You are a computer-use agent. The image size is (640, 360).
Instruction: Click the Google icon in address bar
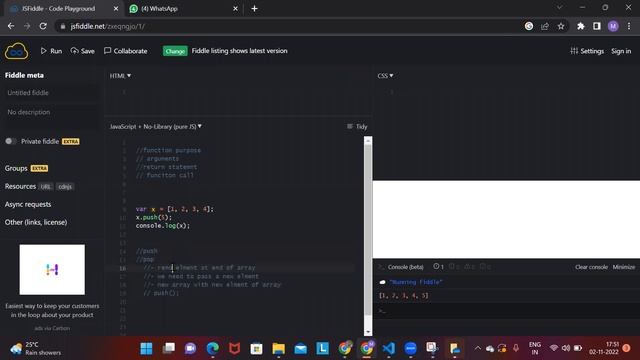[529, 26]
